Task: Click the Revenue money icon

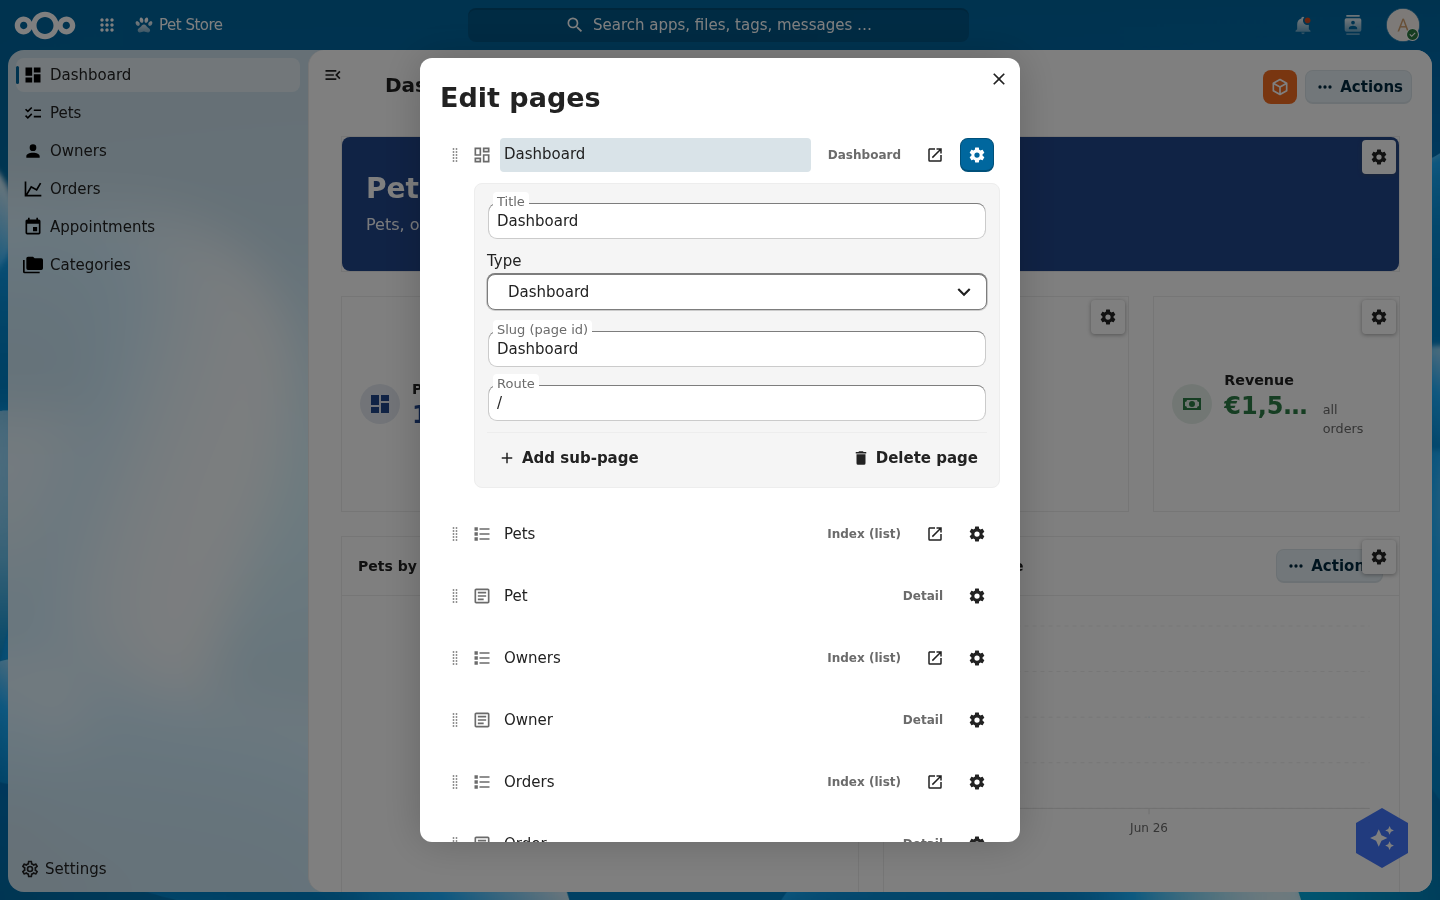Action: pos(1192,404)
